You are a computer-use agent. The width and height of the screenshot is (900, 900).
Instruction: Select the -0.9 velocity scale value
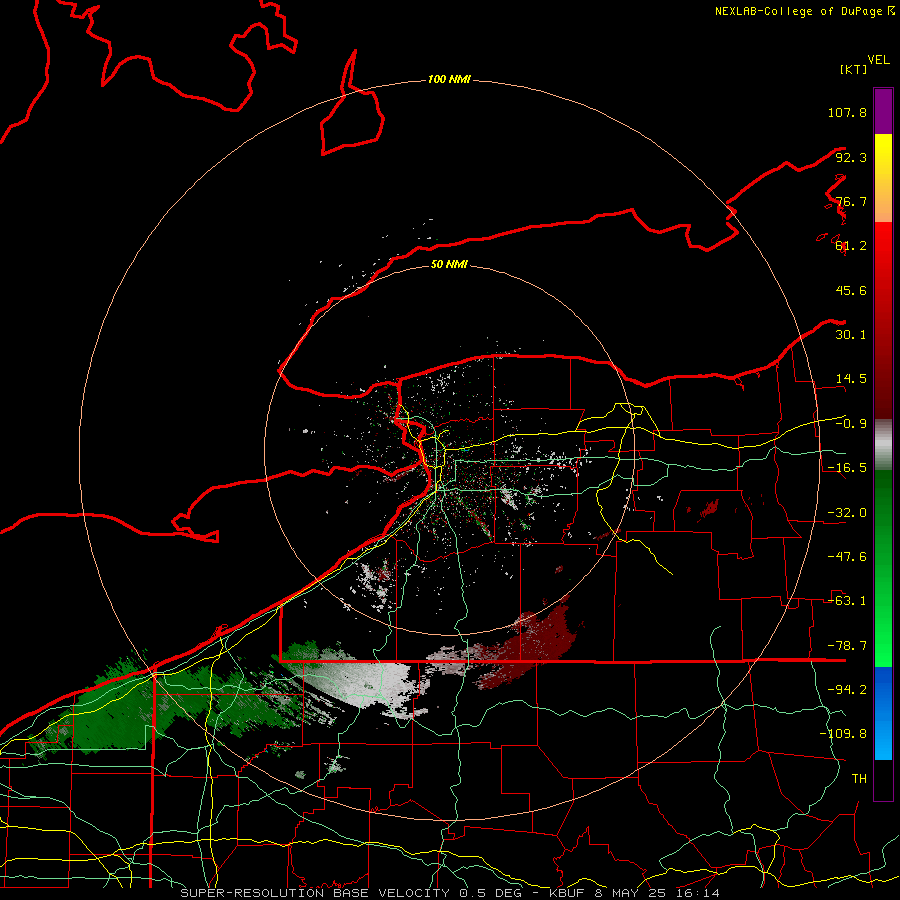[x=851, y=424]
